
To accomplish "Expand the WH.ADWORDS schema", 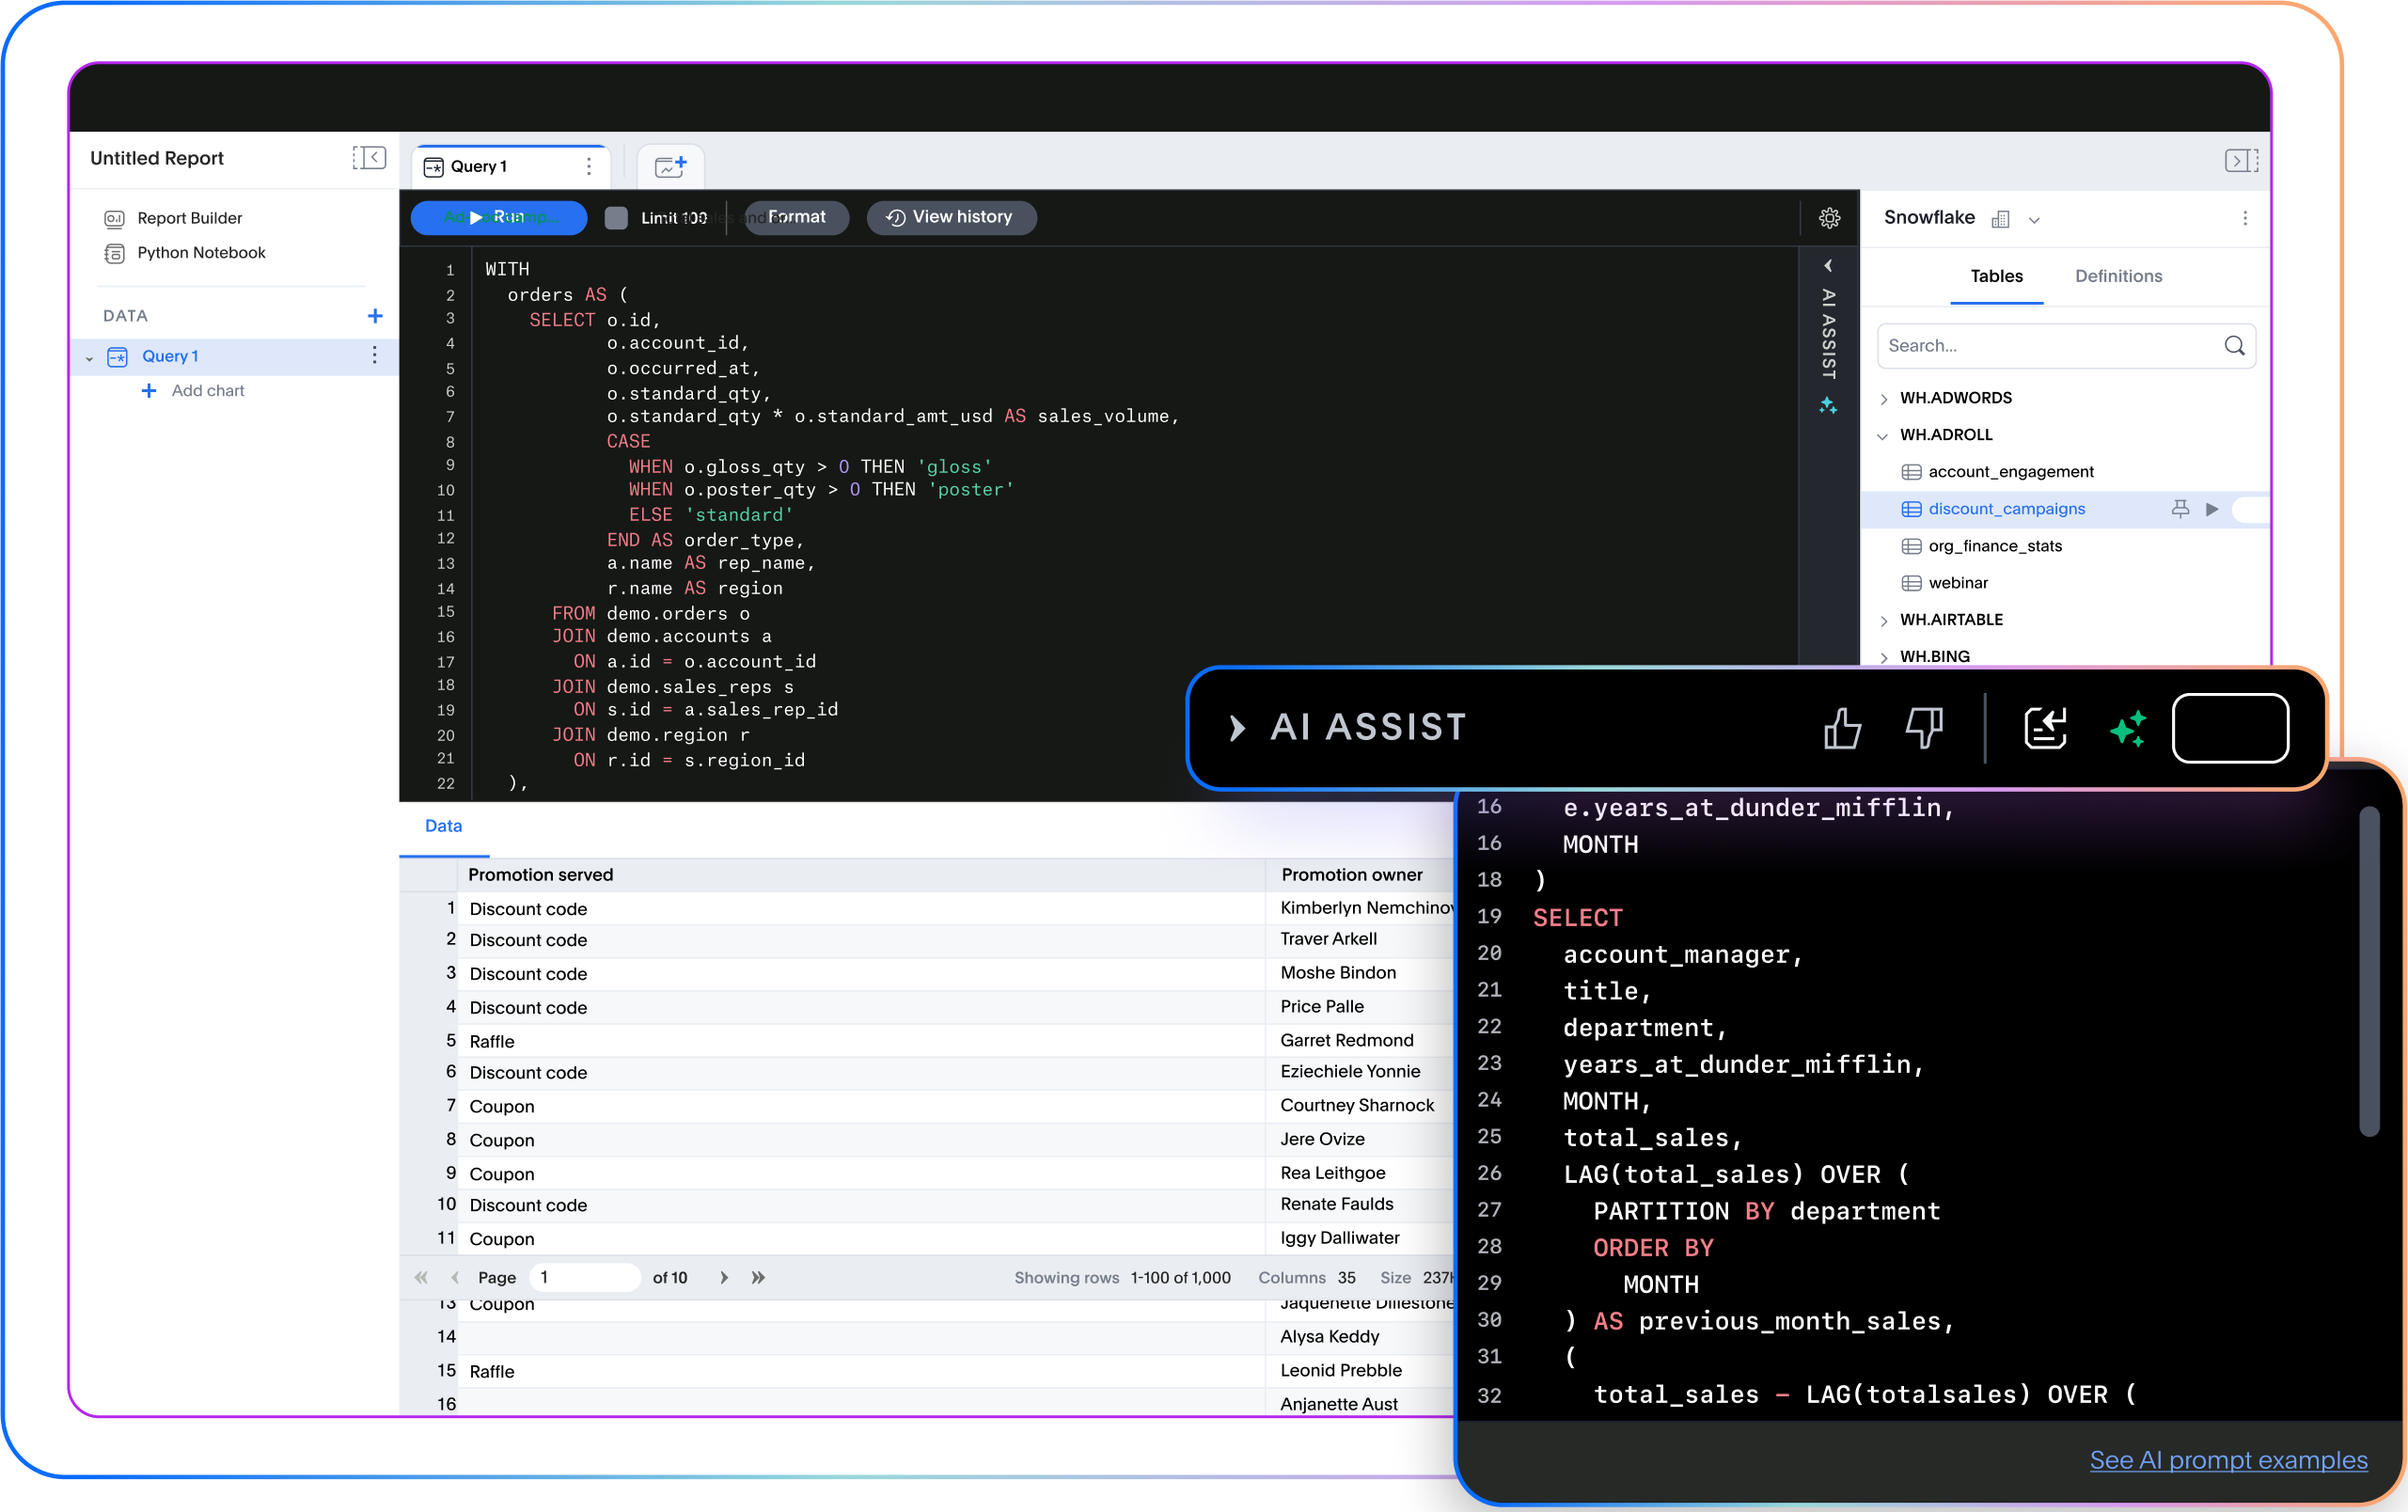I will [x=1885, y=397].
